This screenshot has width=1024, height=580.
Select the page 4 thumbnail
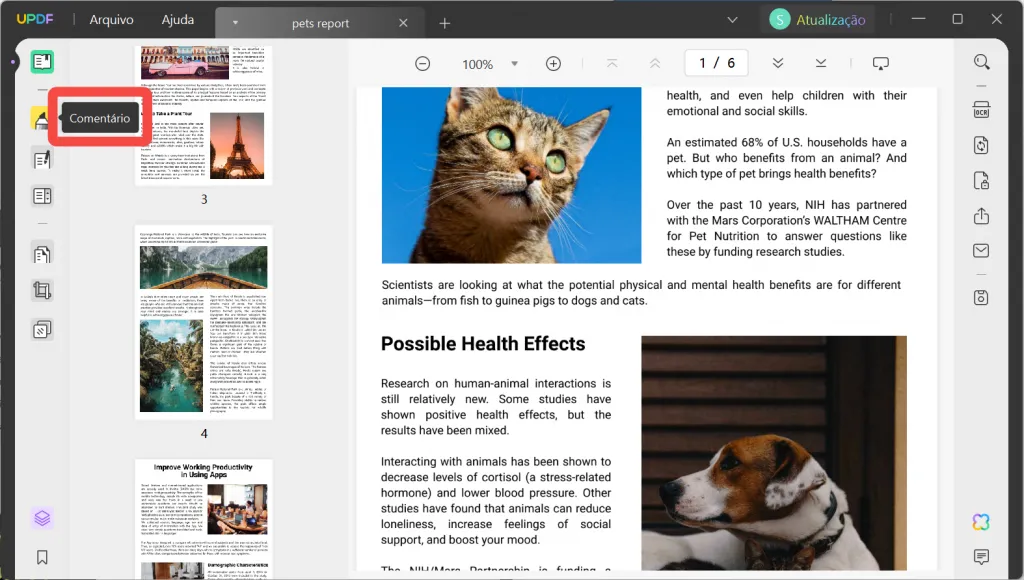pyautogui.click(x=204, y=322)
